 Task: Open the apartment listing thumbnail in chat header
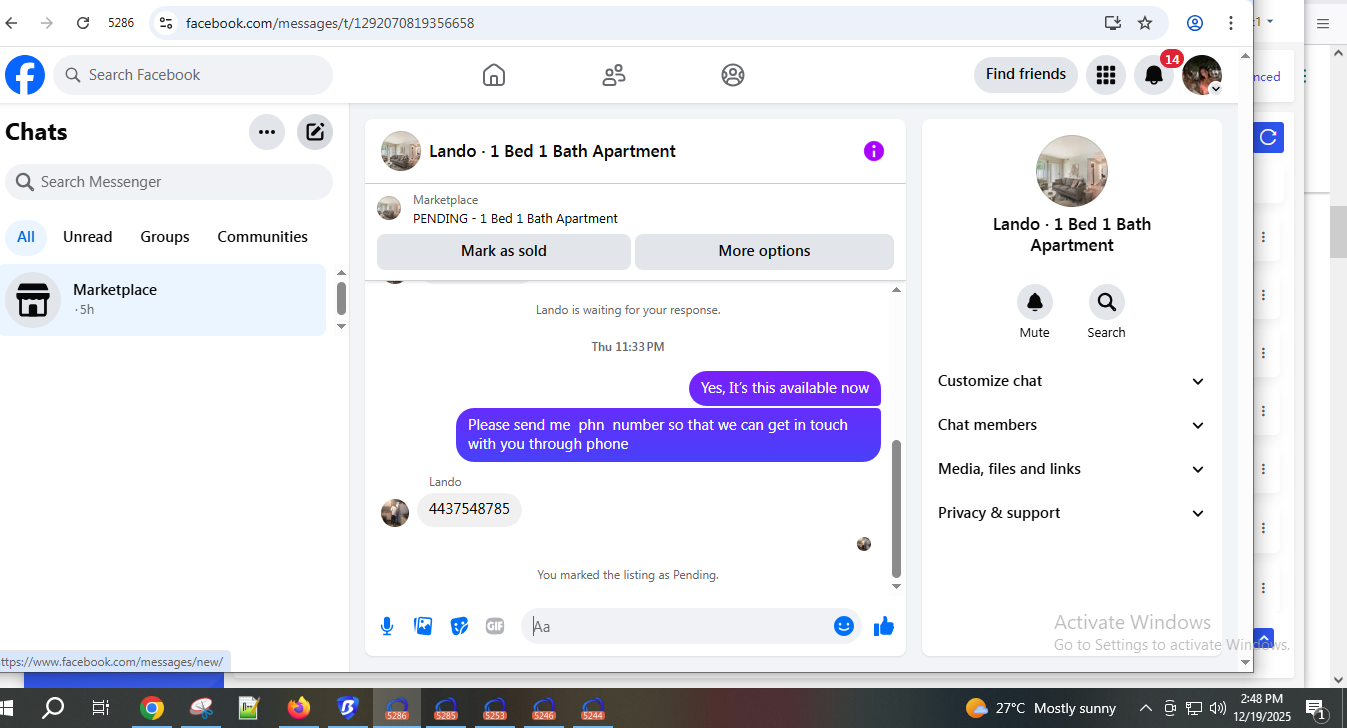pyautogui.click(x=401, y=151)
